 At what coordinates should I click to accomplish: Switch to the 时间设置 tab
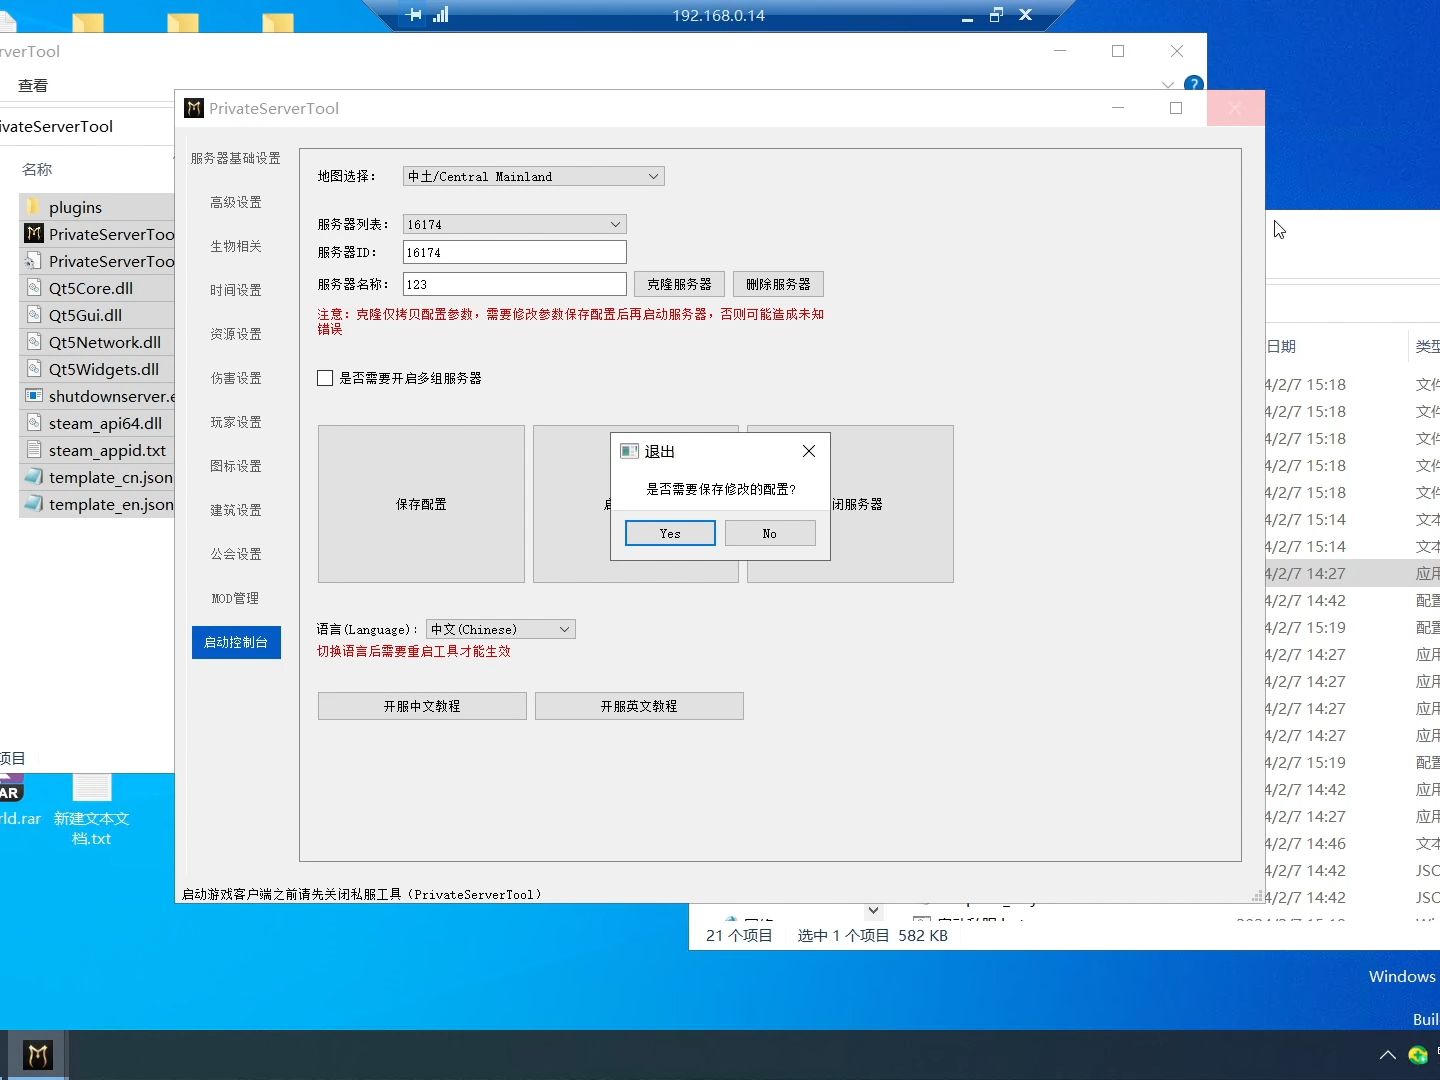click(236, 290)
